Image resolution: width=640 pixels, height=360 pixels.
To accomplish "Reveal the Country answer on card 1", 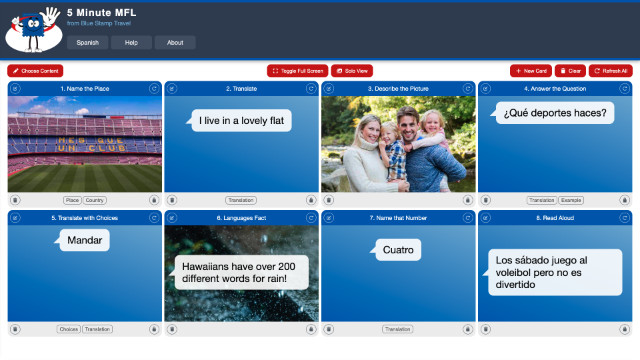I will (95, 200).
